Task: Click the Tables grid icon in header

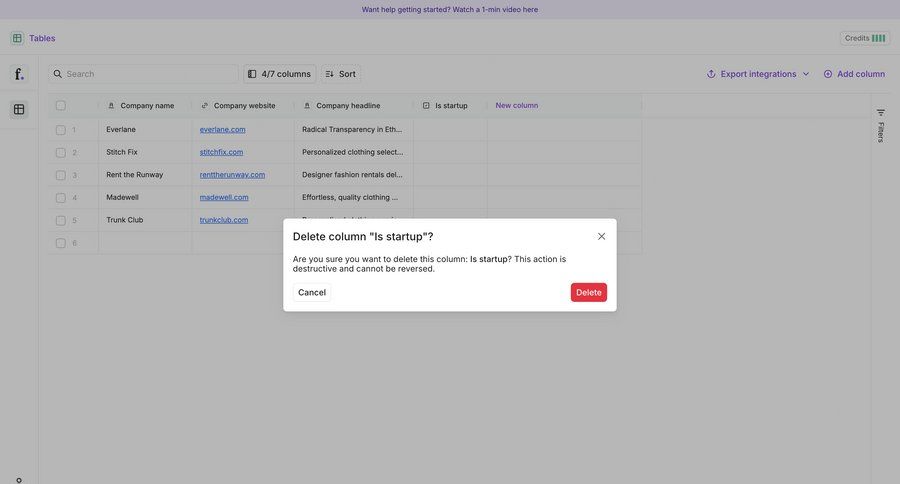Action: click(17, 38)
